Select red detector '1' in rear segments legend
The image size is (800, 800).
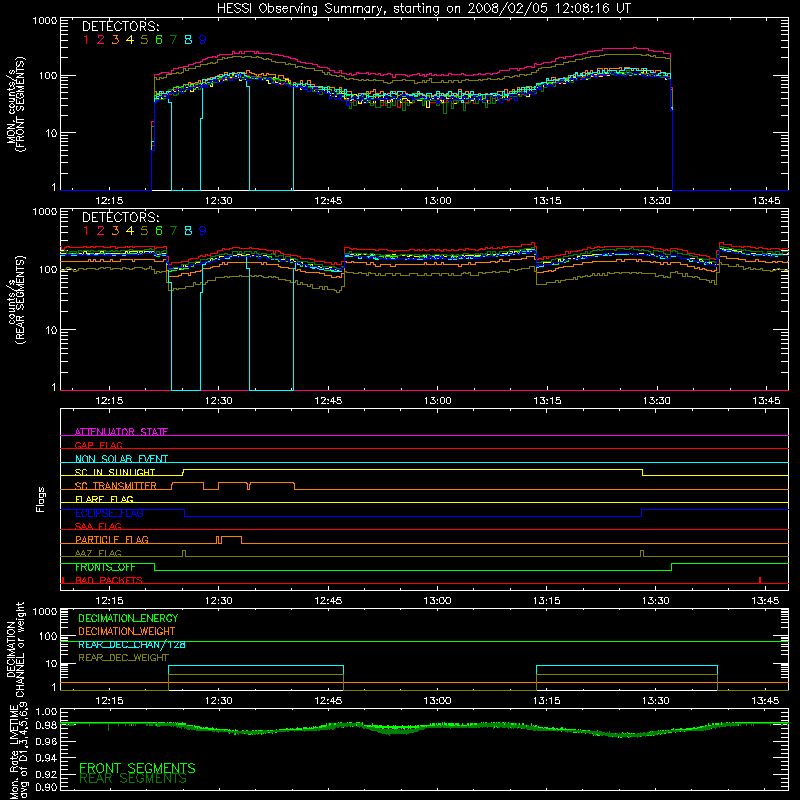86,231
